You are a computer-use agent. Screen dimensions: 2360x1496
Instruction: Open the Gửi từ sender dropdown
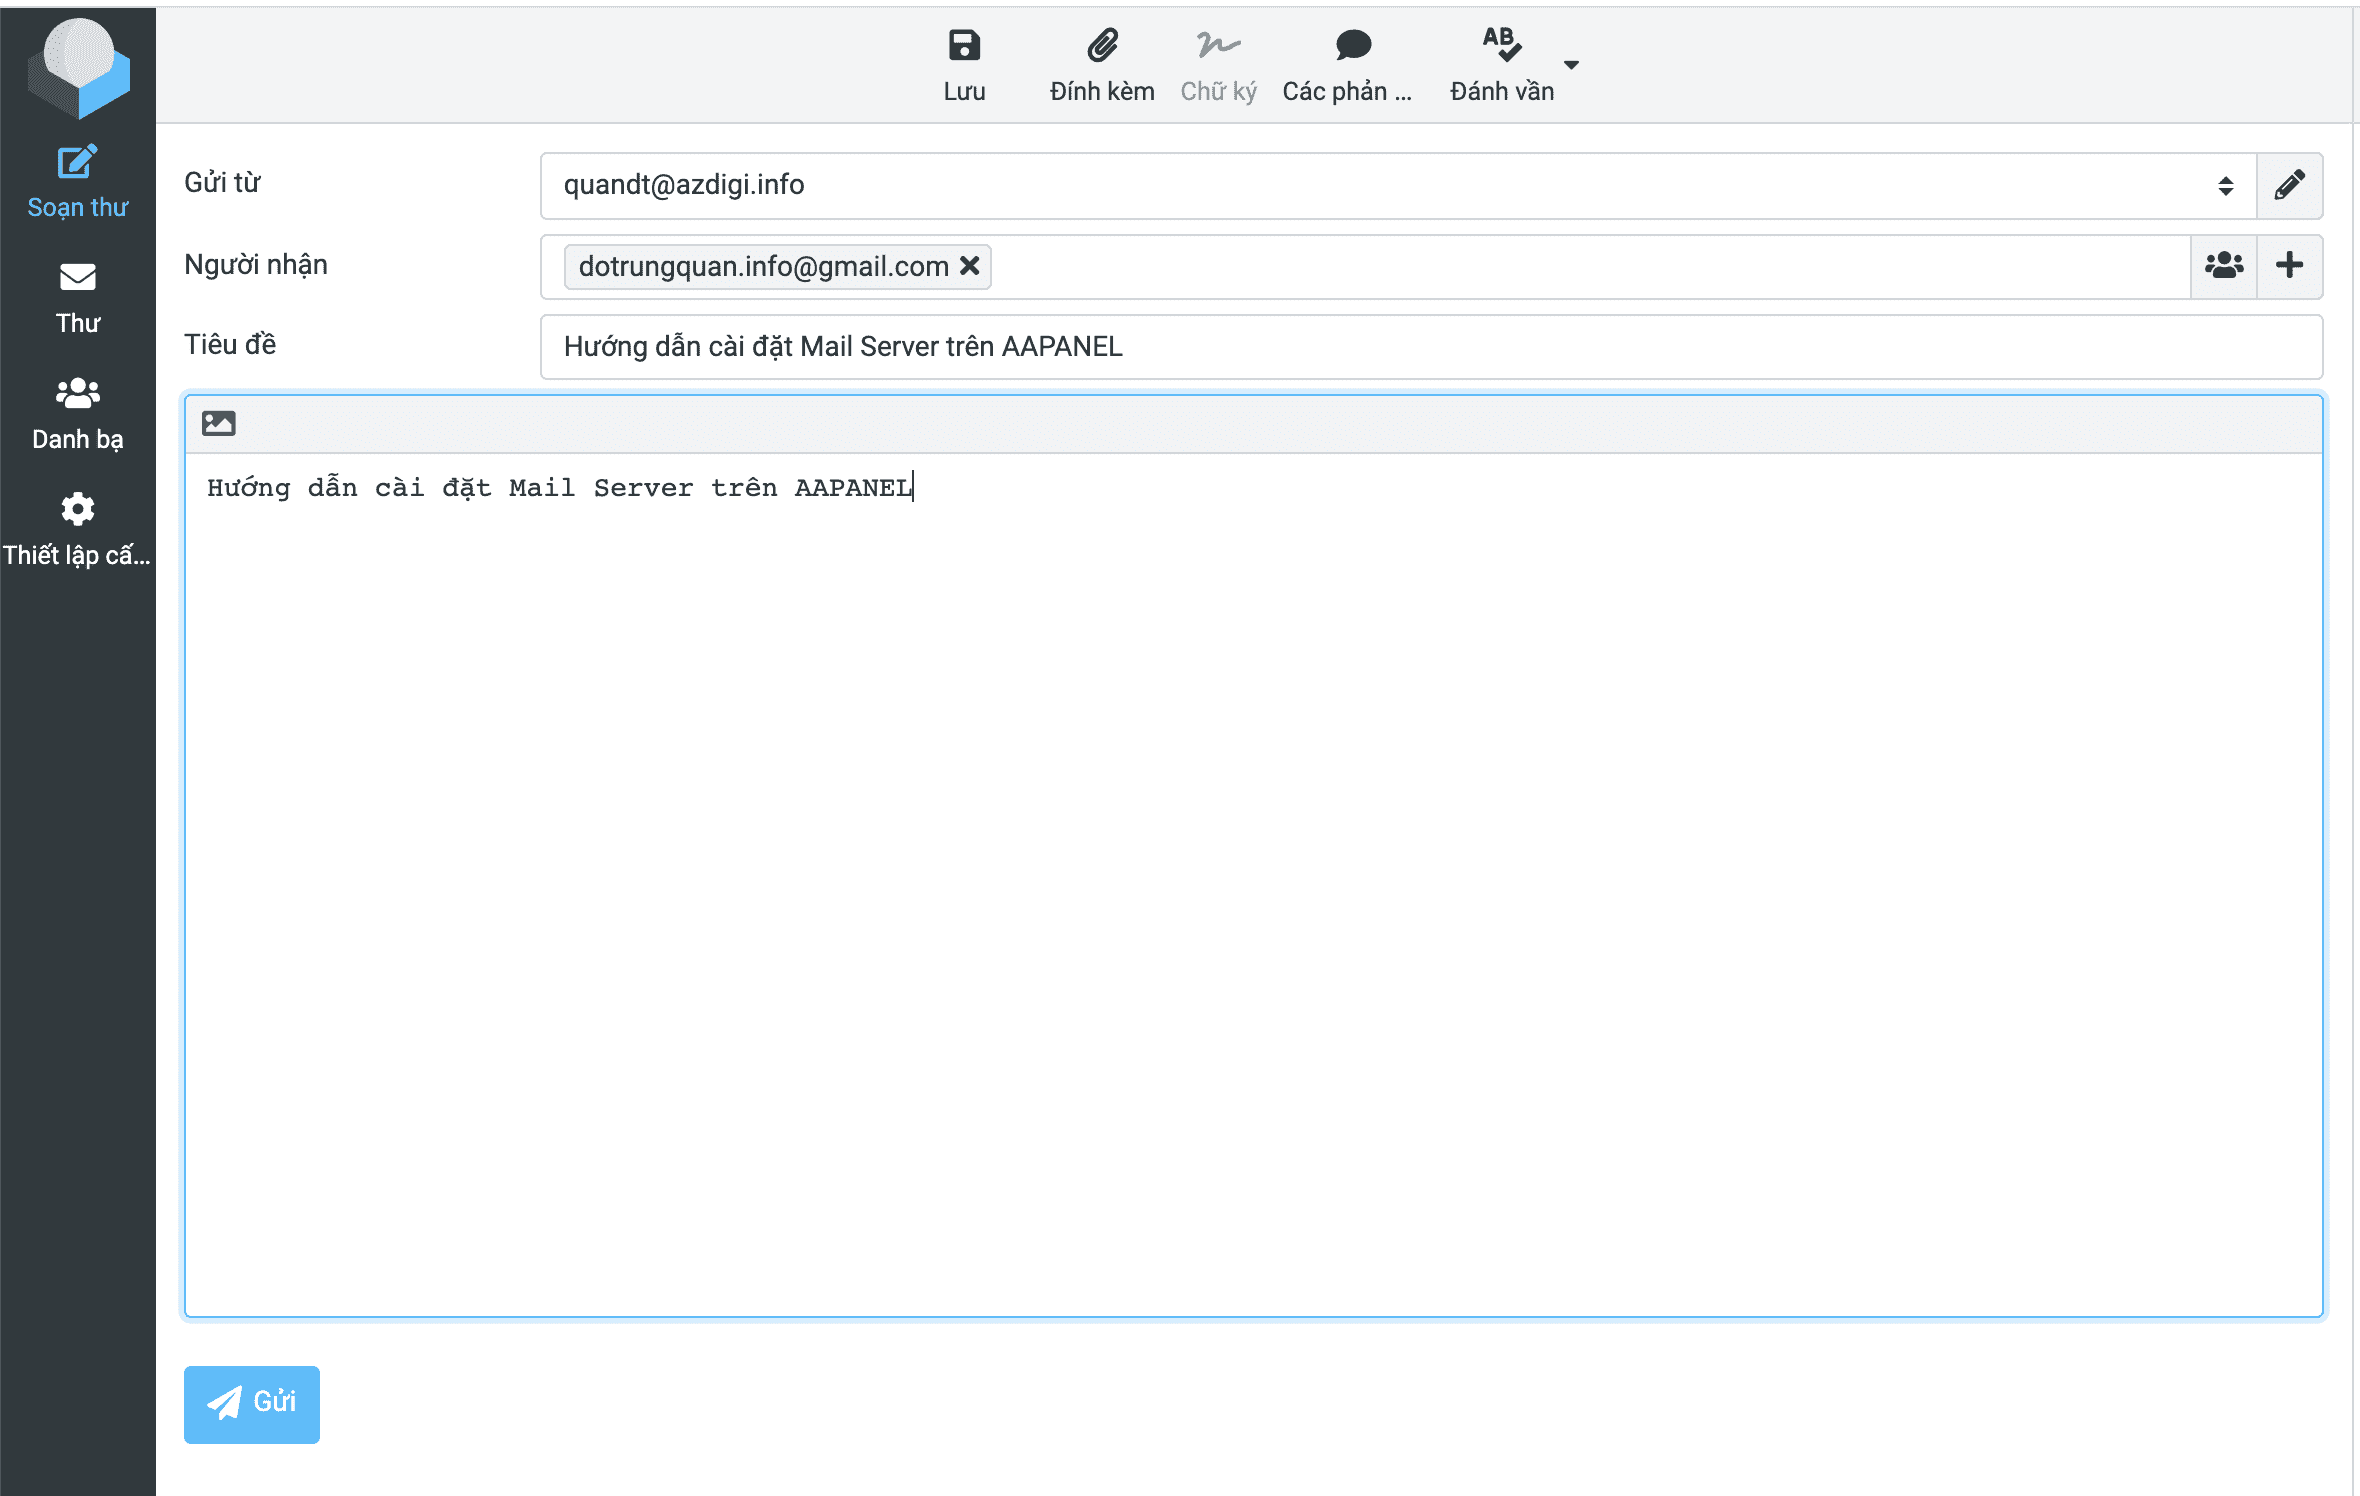pyautogui.click(x=1396, y=186)
